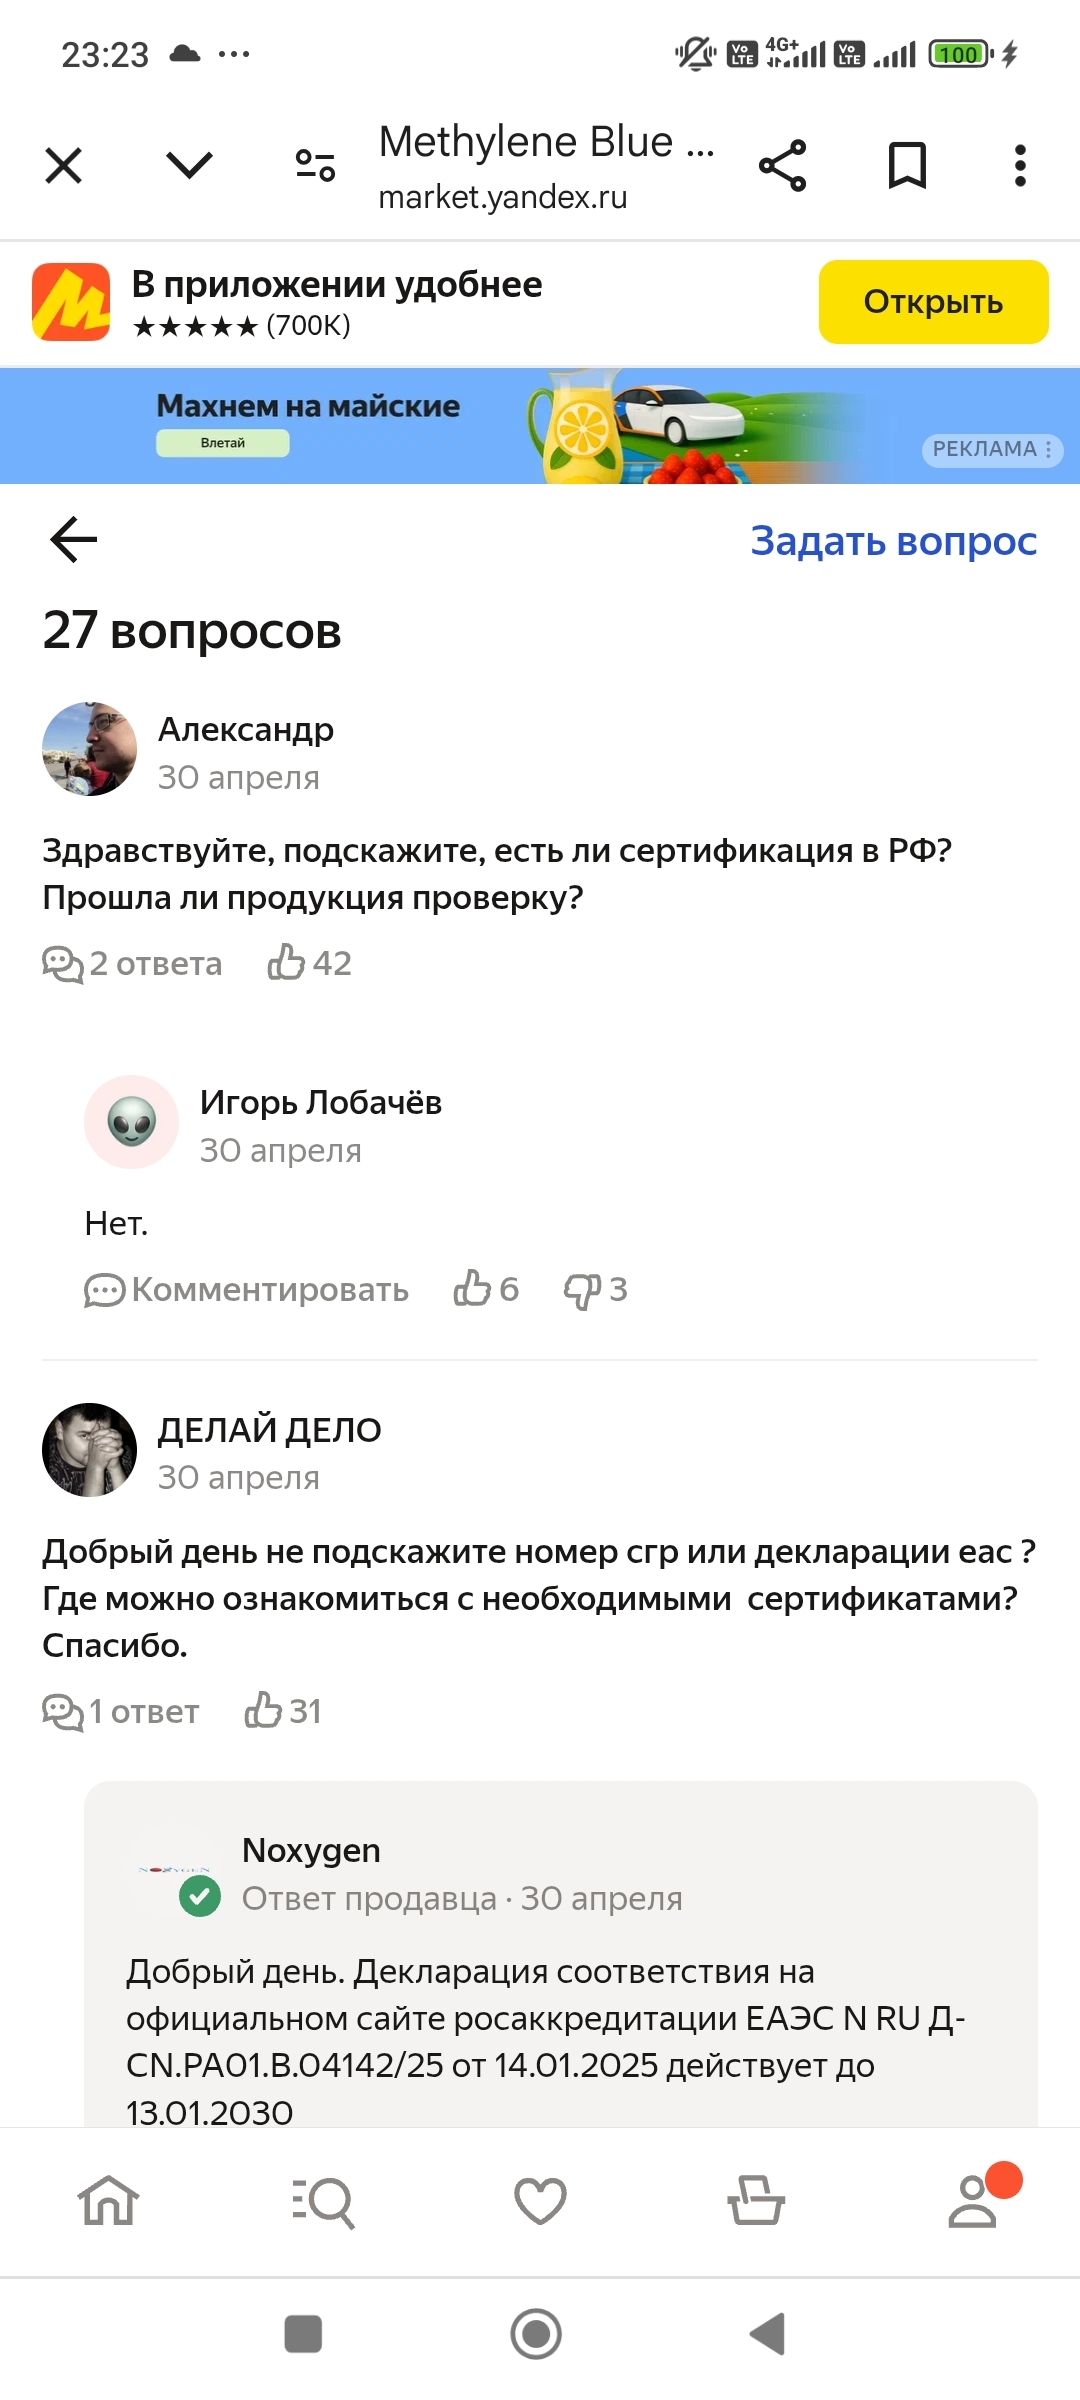This screenshot has height=2400, width=1080.
Task: Open the catalog search icon
Action: 324,2201
